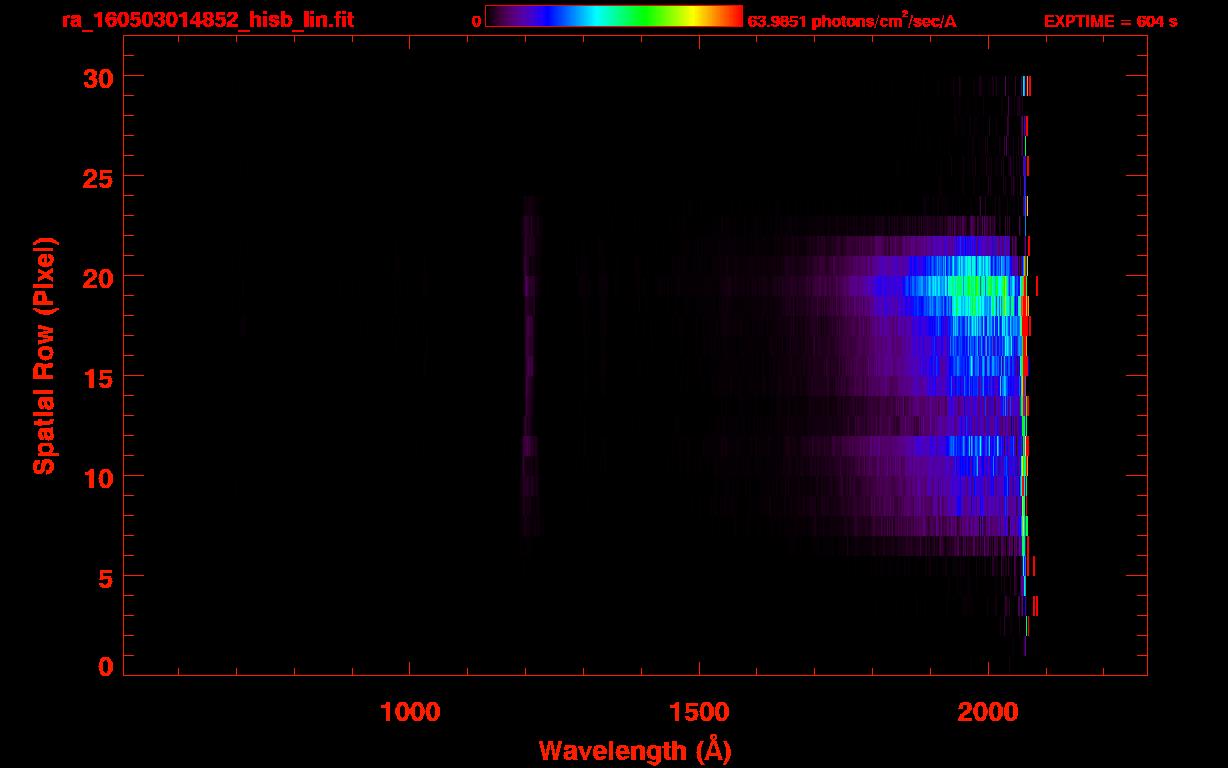Click the colorbar minimum value 0
Screen dimensions: 1228x768
tap(477, 21)
